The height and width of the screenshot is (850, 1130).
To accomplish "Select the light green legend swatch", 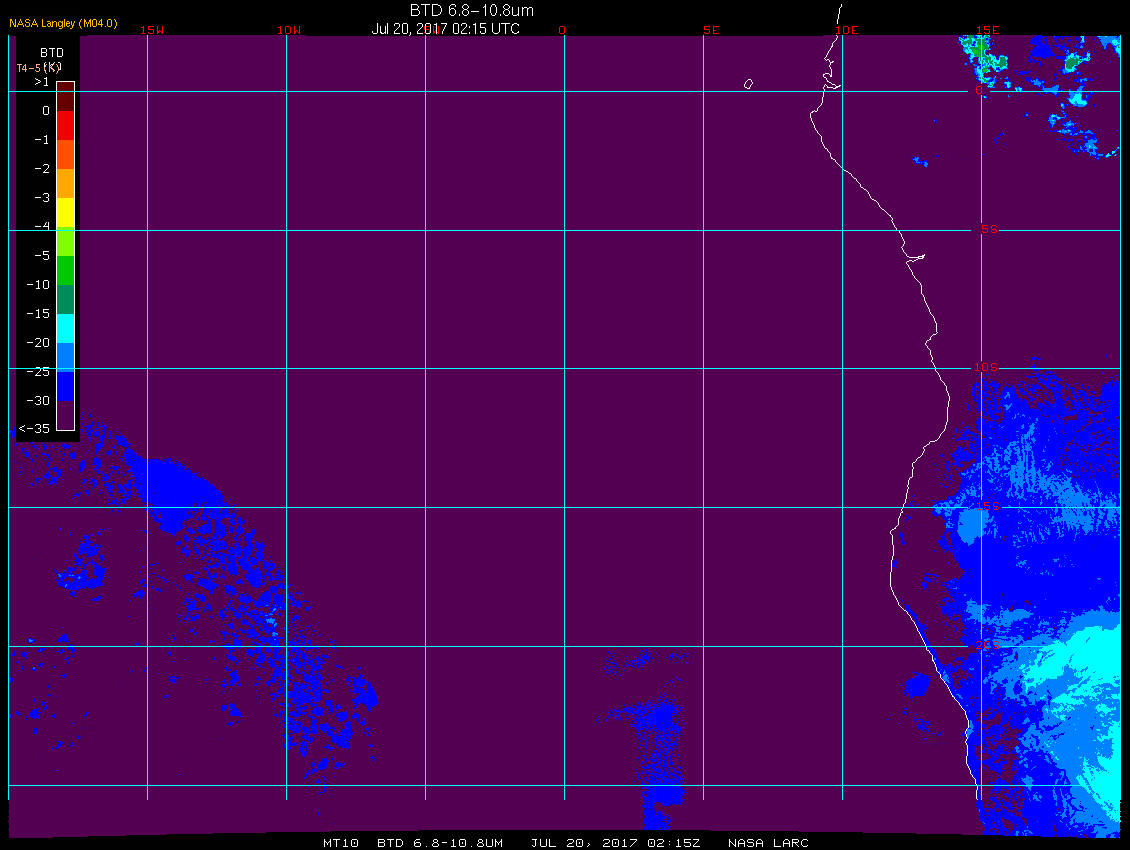I will pos(66,242).
